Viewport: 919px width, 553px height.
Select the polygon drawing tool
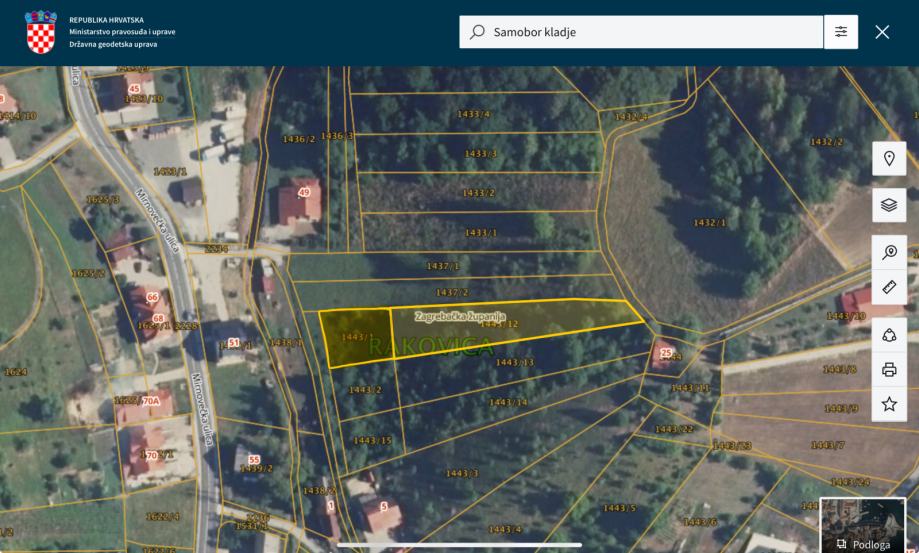point(889,335)
